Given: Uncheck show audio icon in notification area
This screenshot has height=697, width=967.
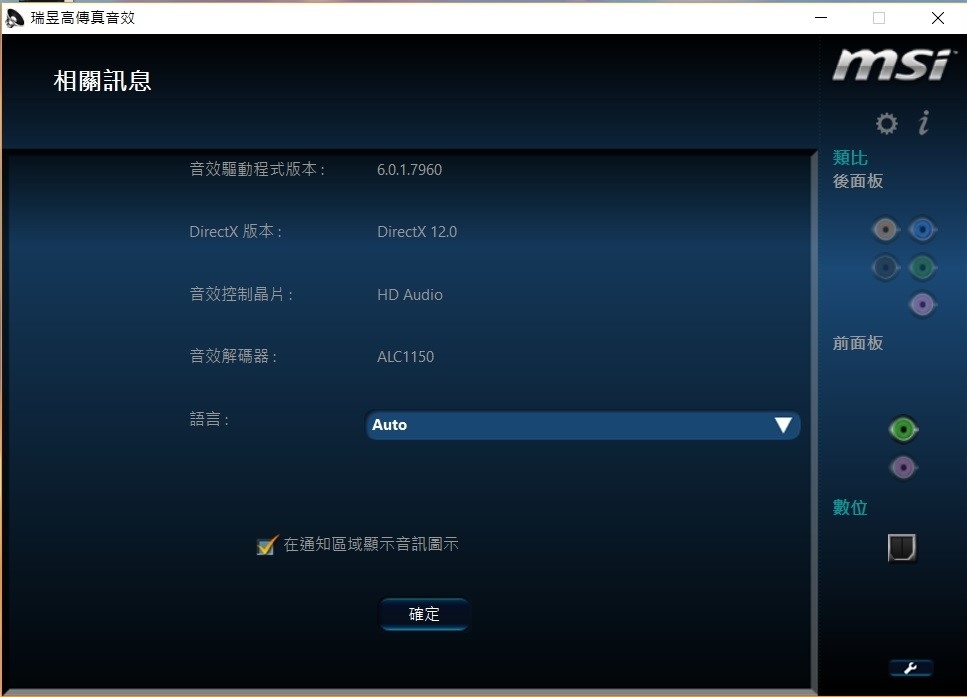Looking at the screenshot, I should pos(266,545).
